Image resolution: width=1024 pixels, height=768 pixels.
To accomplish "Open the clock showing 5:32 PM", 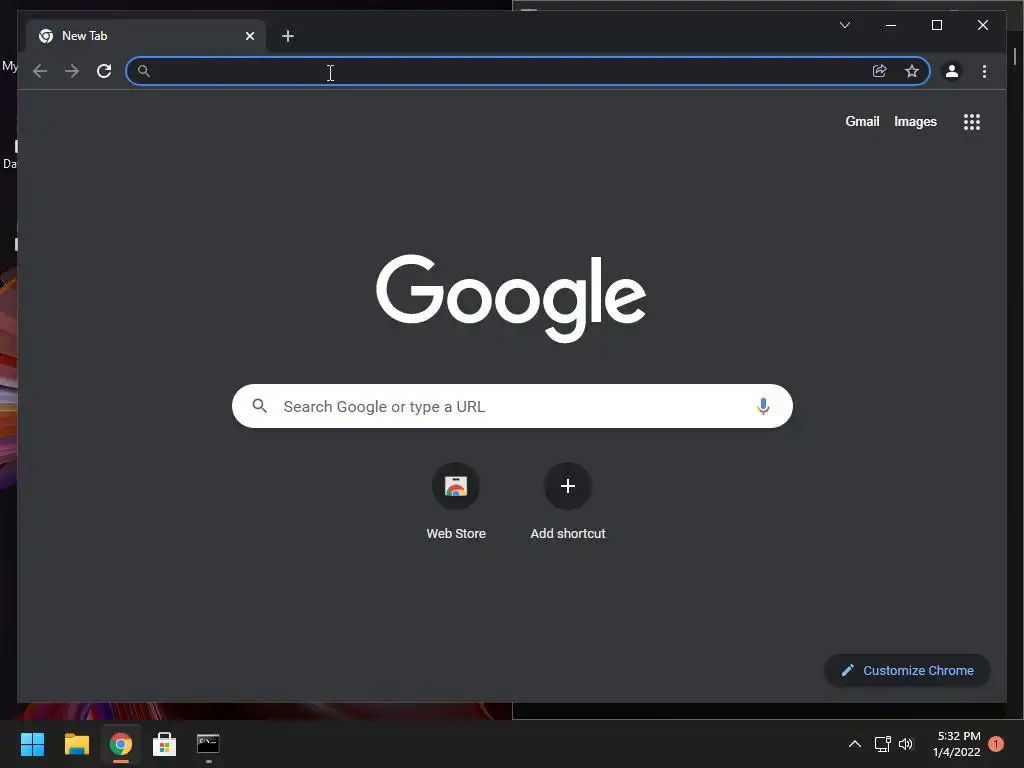I will [956, 744].
